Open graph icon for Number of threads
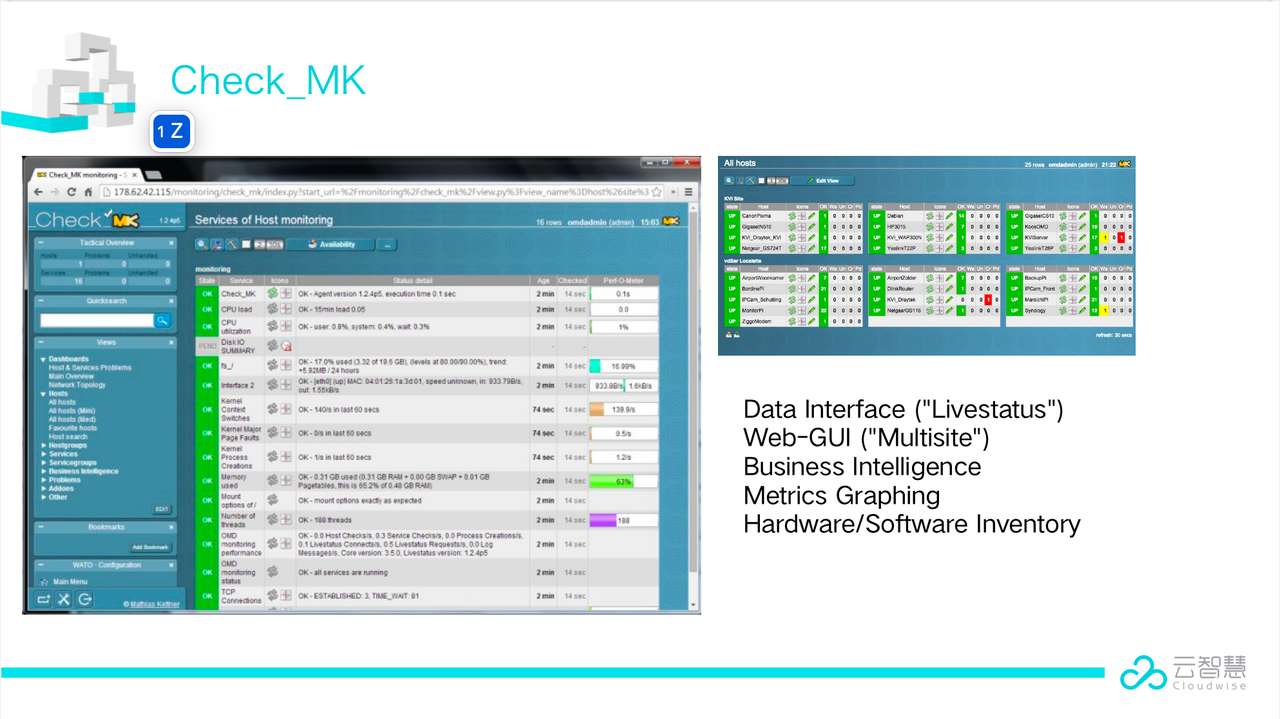Image resolution: width=1280 pixels, height=719 pixels. (x=285, y=520)
